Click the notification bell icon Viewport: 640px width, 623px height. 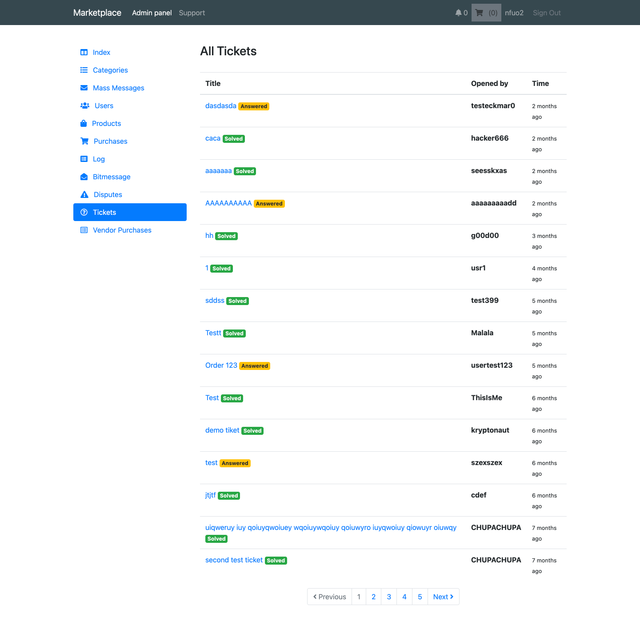click(x=459, y=13)
